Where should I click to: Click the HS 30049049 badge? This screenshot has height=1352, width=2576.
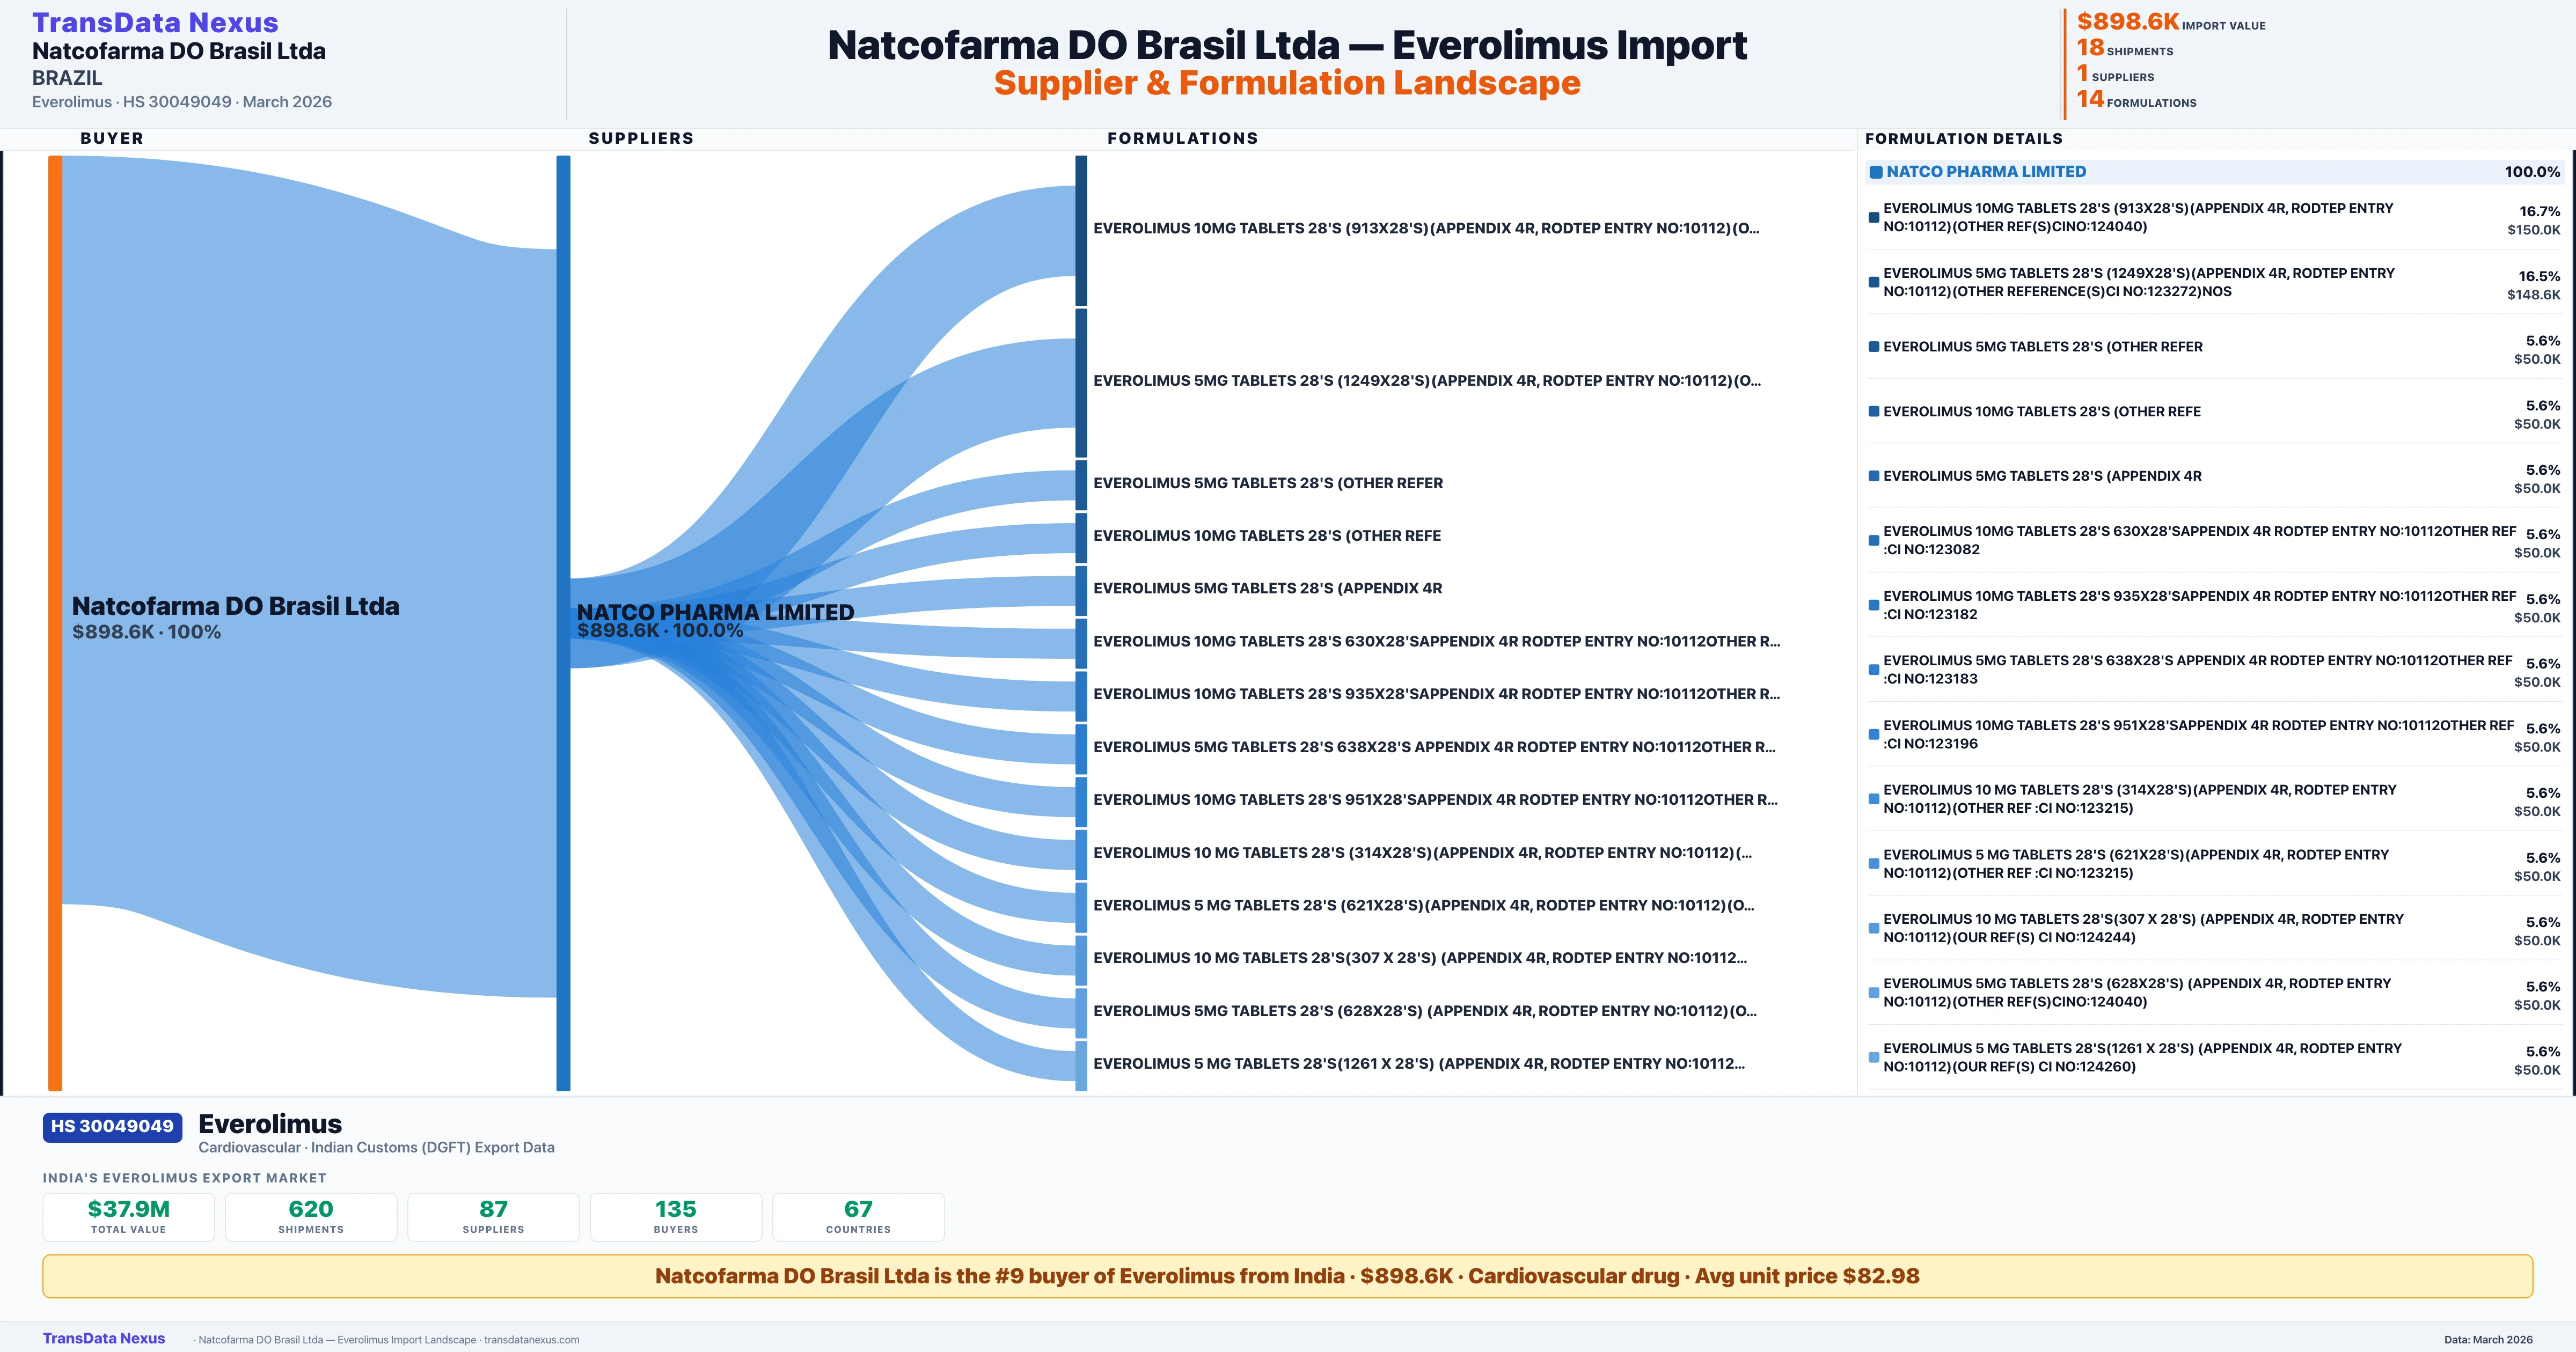[x=112, y=1127]
